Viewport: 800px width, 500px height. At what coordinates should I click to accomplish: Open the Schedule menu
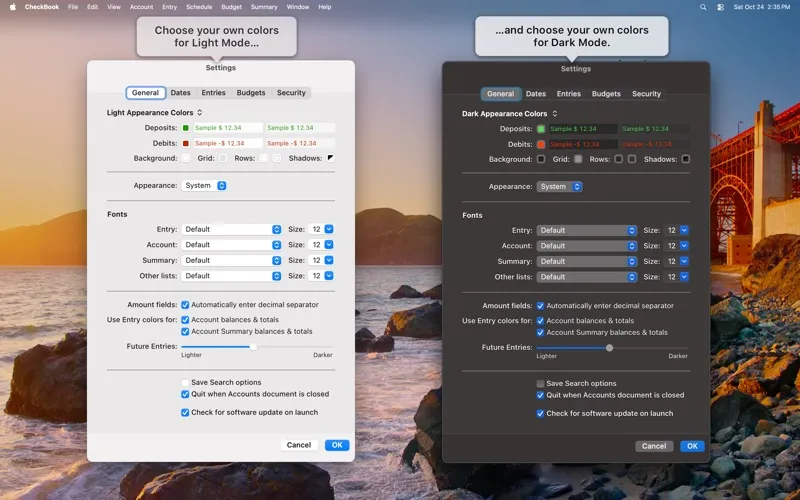coord(199,7)
